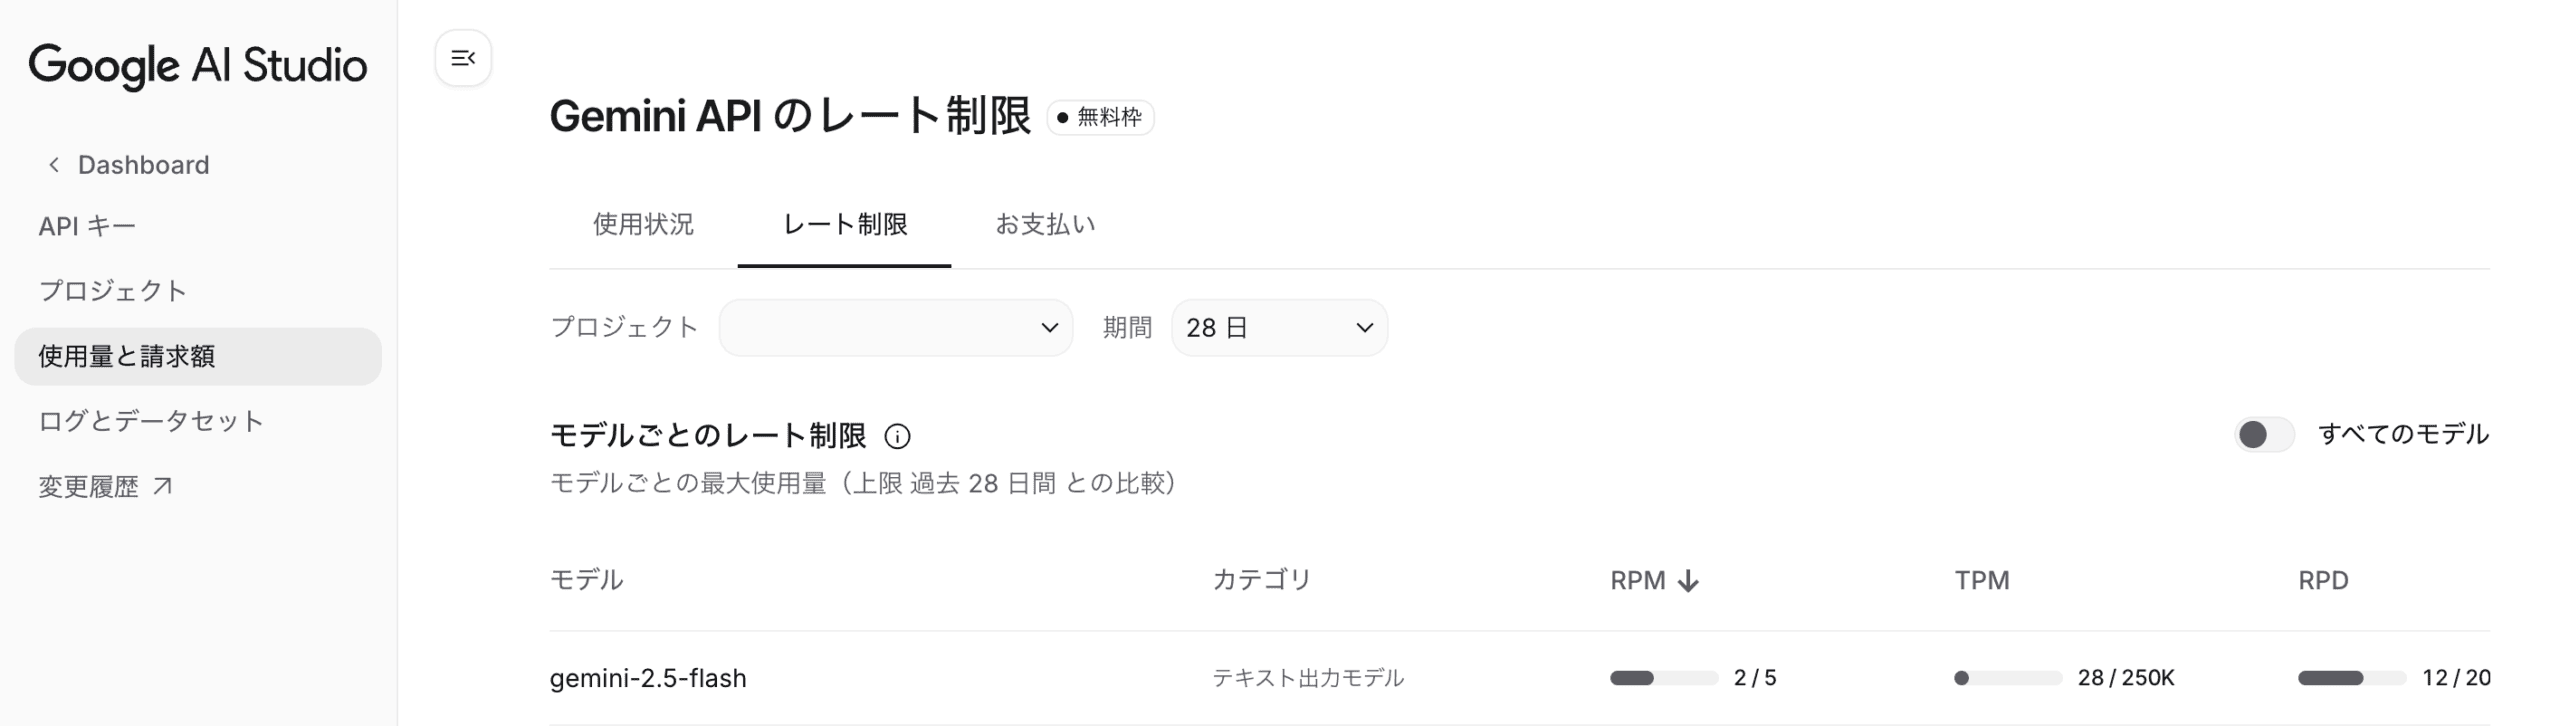Toggle RPM sorting with the arrow icon
The image size is (2560, 726).
pyautogui.click(x=1690, y=580)
